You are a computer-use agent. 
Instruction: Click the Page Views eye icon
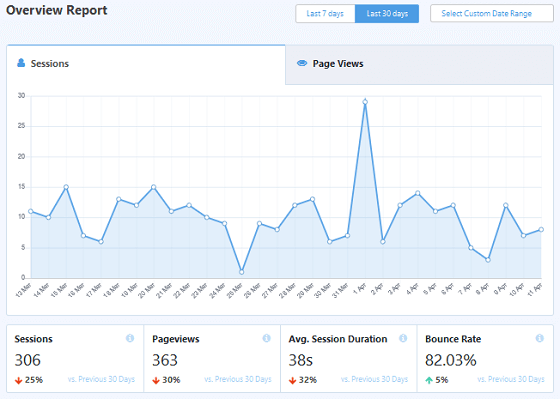point(302,63)
